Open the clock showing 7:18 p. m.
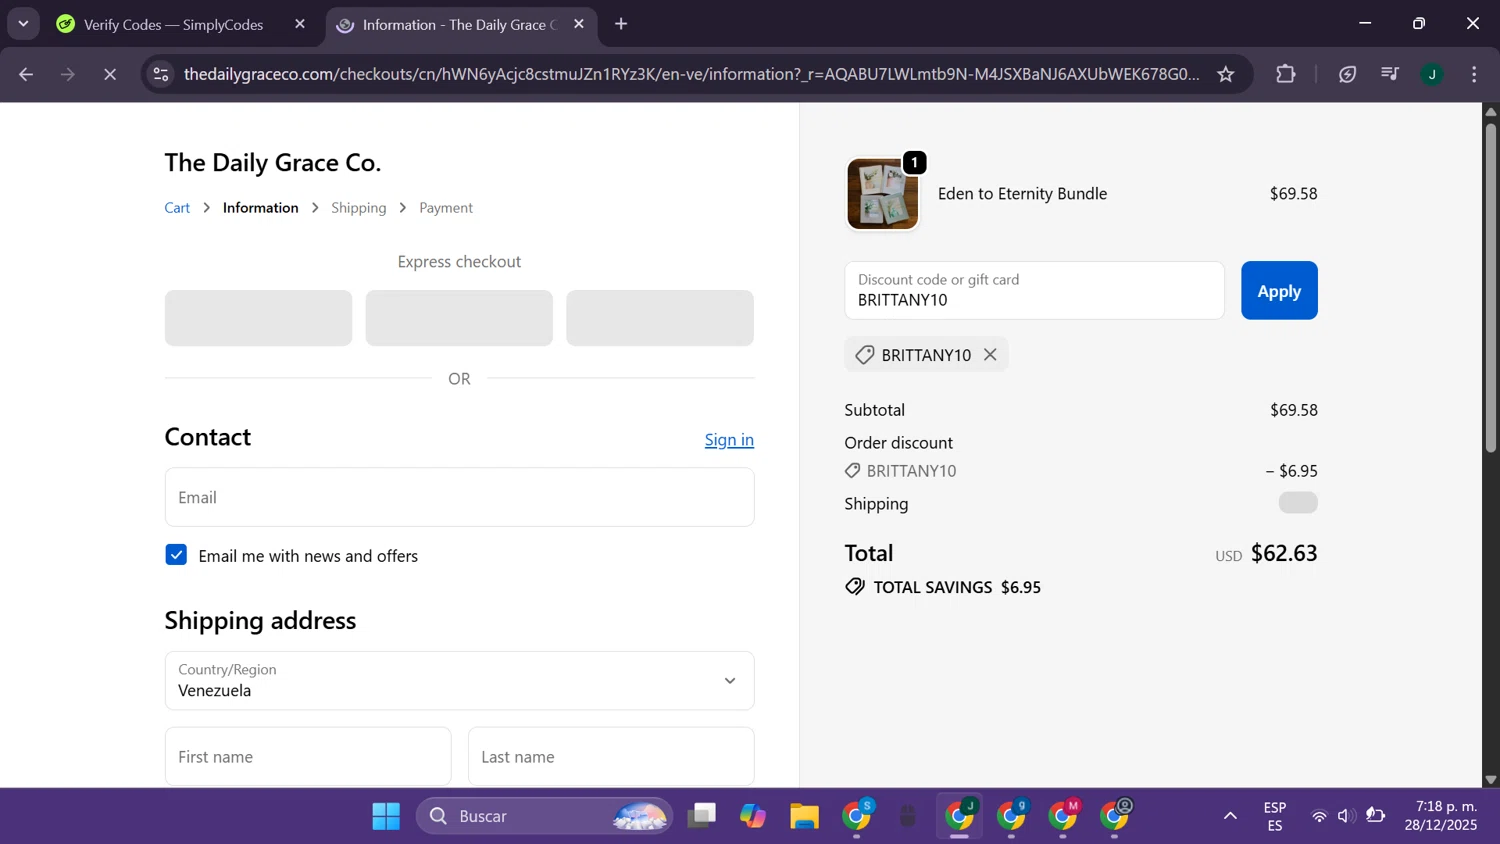 (x=1441, y=817)
